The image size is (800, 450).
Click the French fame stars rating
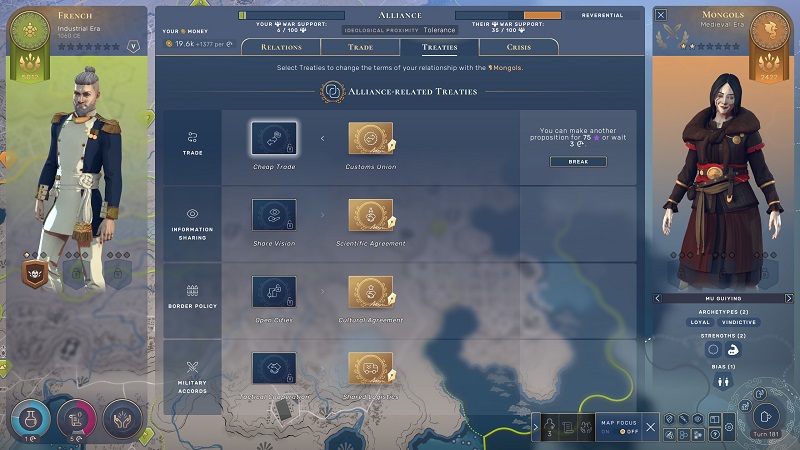[x=89, y=46]
